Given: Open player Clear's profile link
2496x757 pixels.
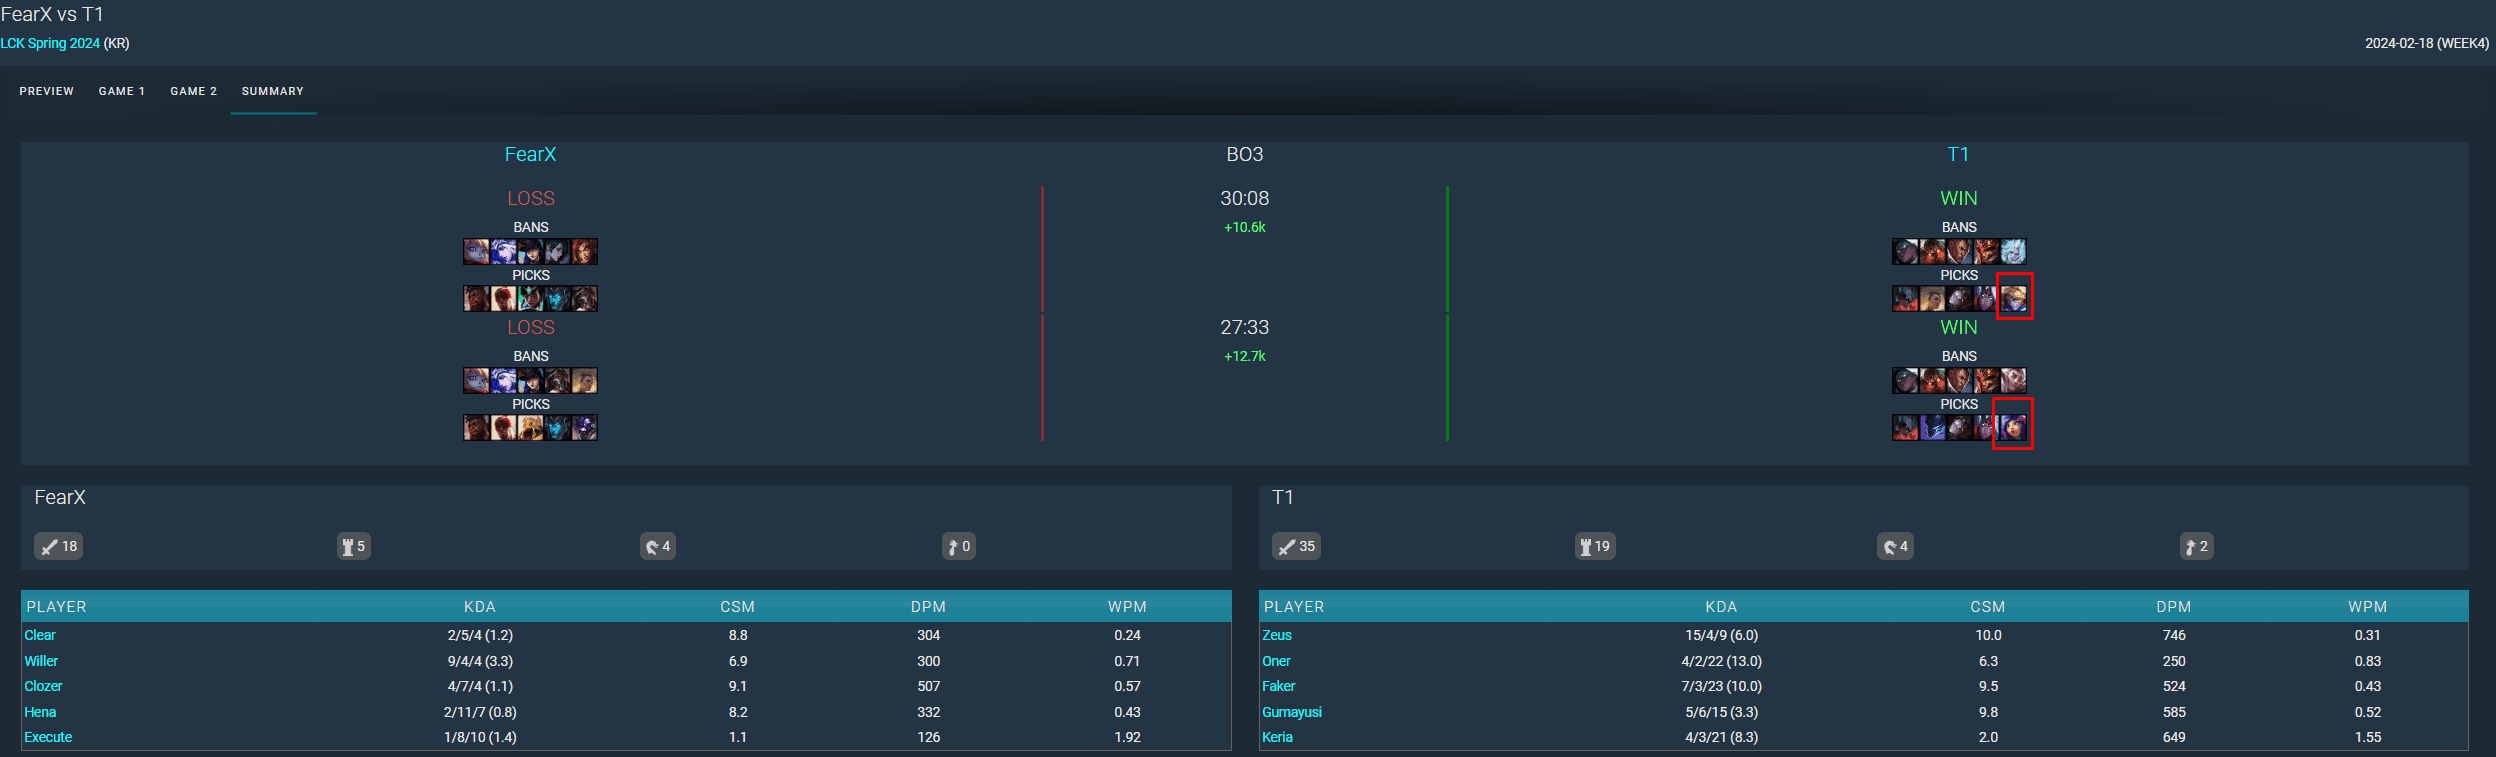Looking at the screenshot, I should click(x=40, y=635).
